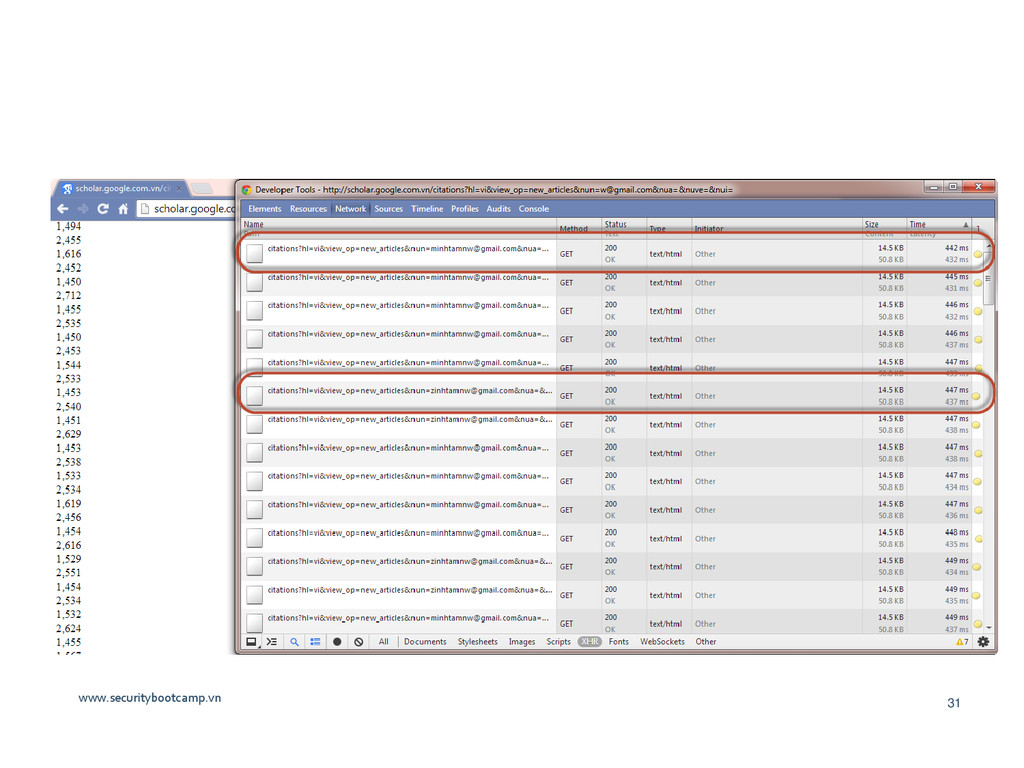Select the scholar.google.com.vn browser tab
Viewport: 1024px width, 768px height.
[x=121, y=189]
